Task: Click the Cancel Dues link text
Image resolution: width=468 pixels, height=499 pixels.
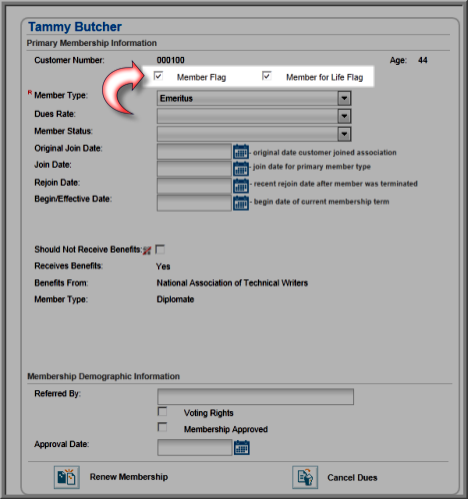Action: [352, 478]
